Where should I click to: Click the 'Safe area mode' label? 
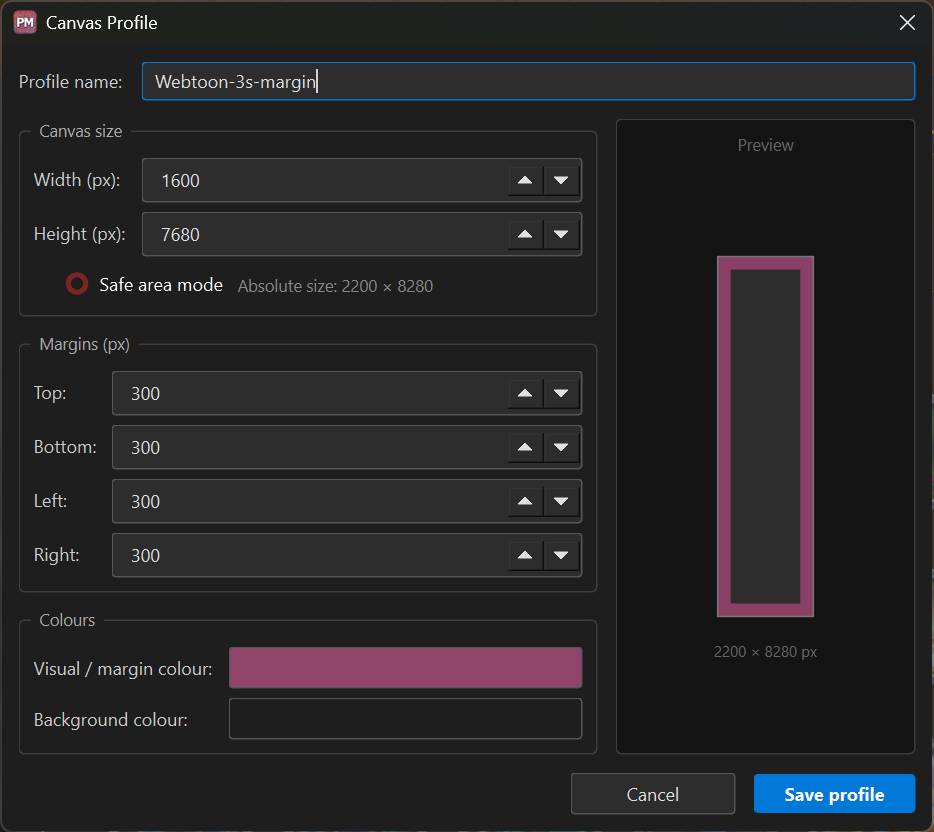pyautogui.click(x=161, y=285)
